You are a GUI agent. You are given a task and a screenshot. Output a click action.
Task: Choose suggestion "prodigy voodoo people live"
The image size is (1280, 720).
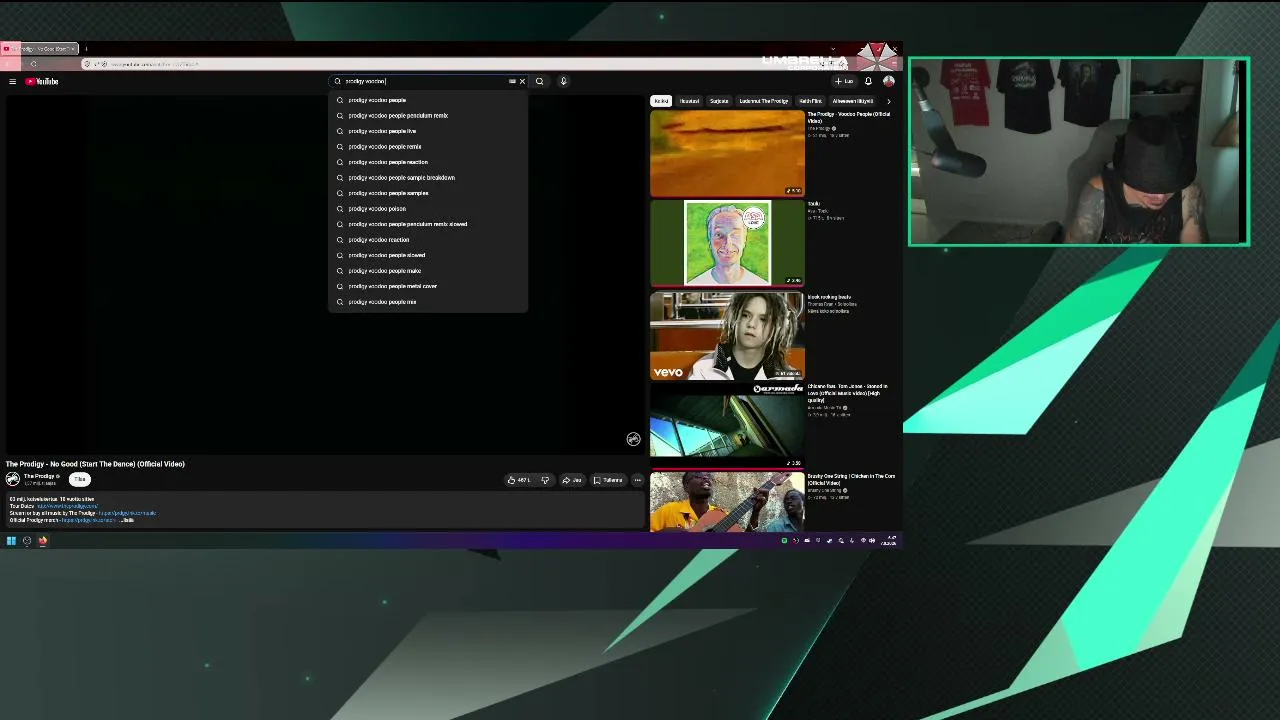click(x=428, y=131)
